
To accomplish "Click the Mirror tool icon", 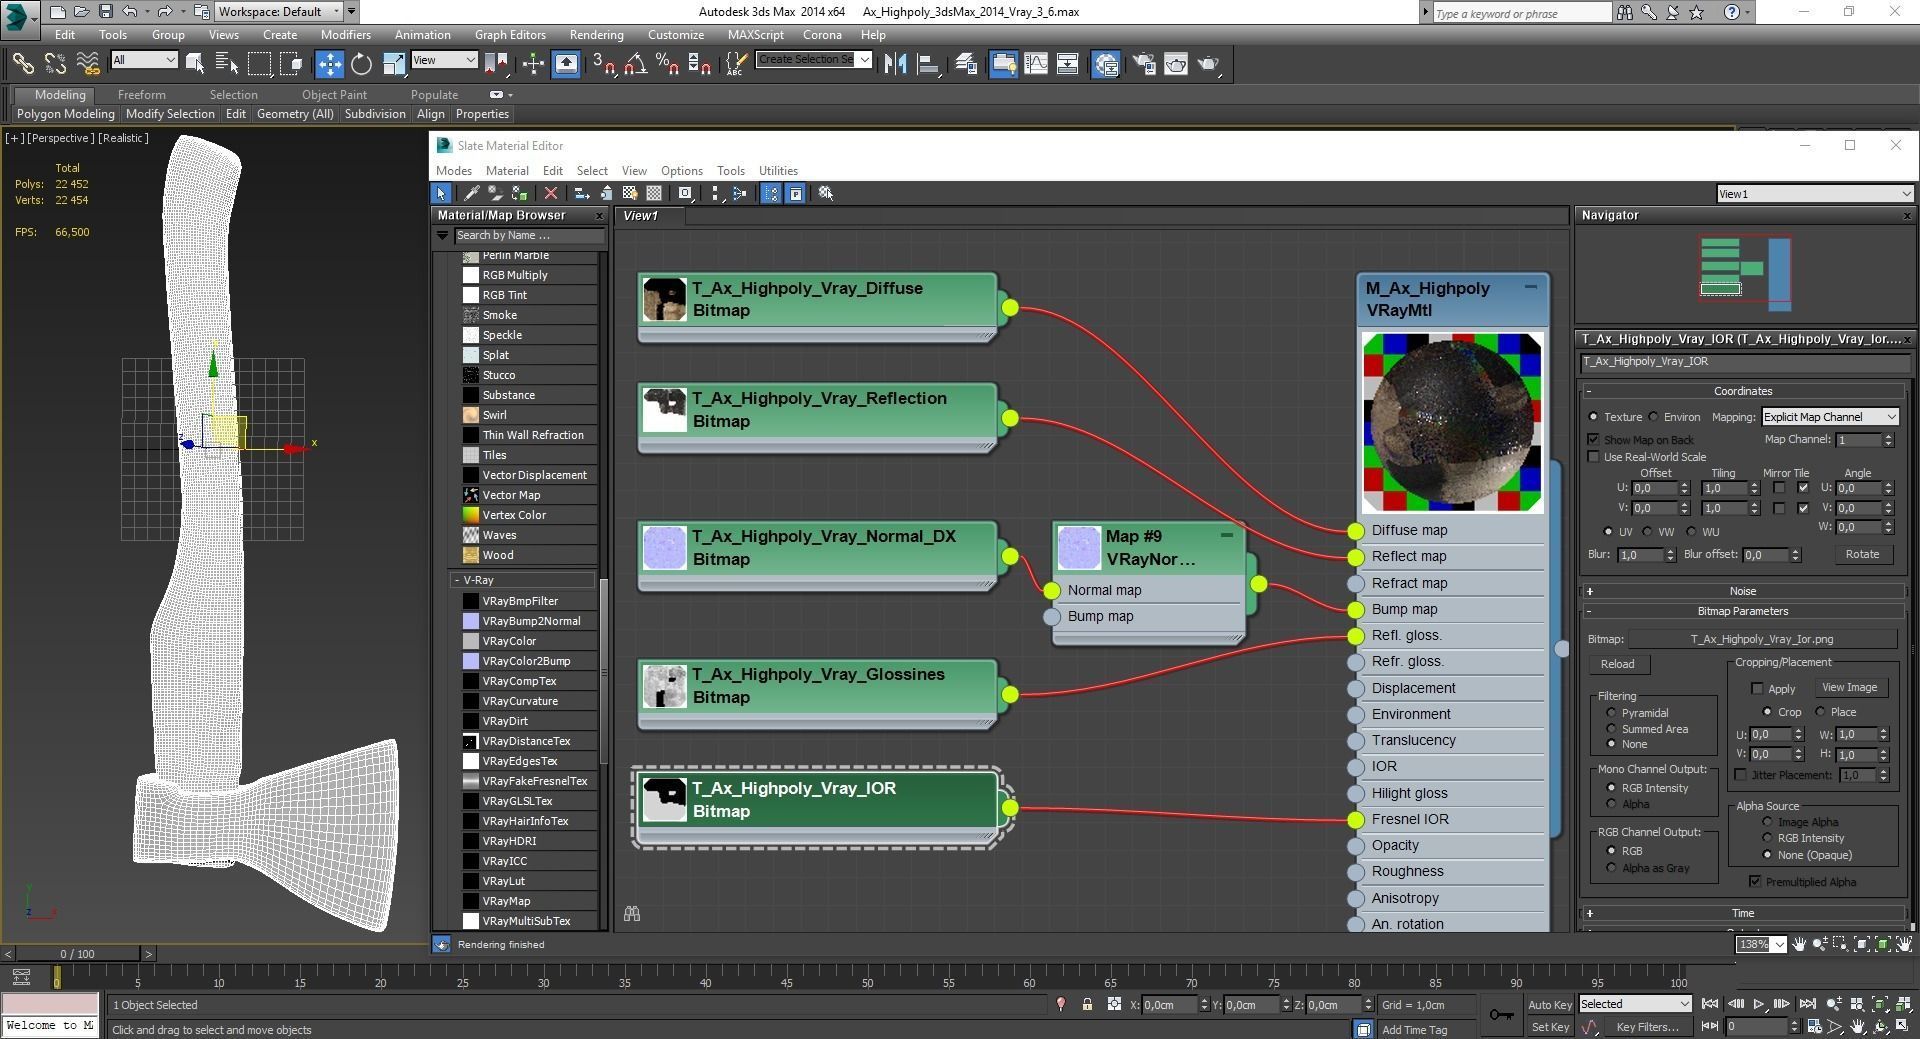I will 895,64.
